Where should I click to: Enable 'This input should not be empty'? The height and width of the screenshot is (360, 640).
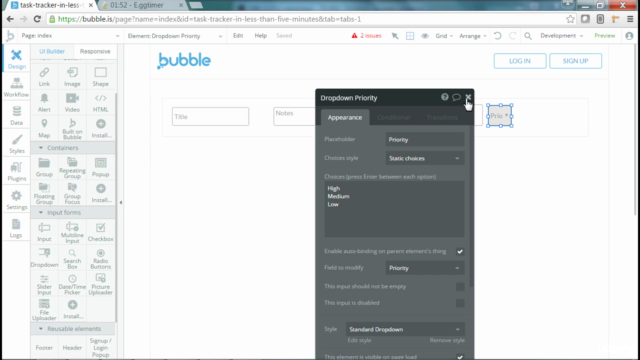click(x=460, y=287)
